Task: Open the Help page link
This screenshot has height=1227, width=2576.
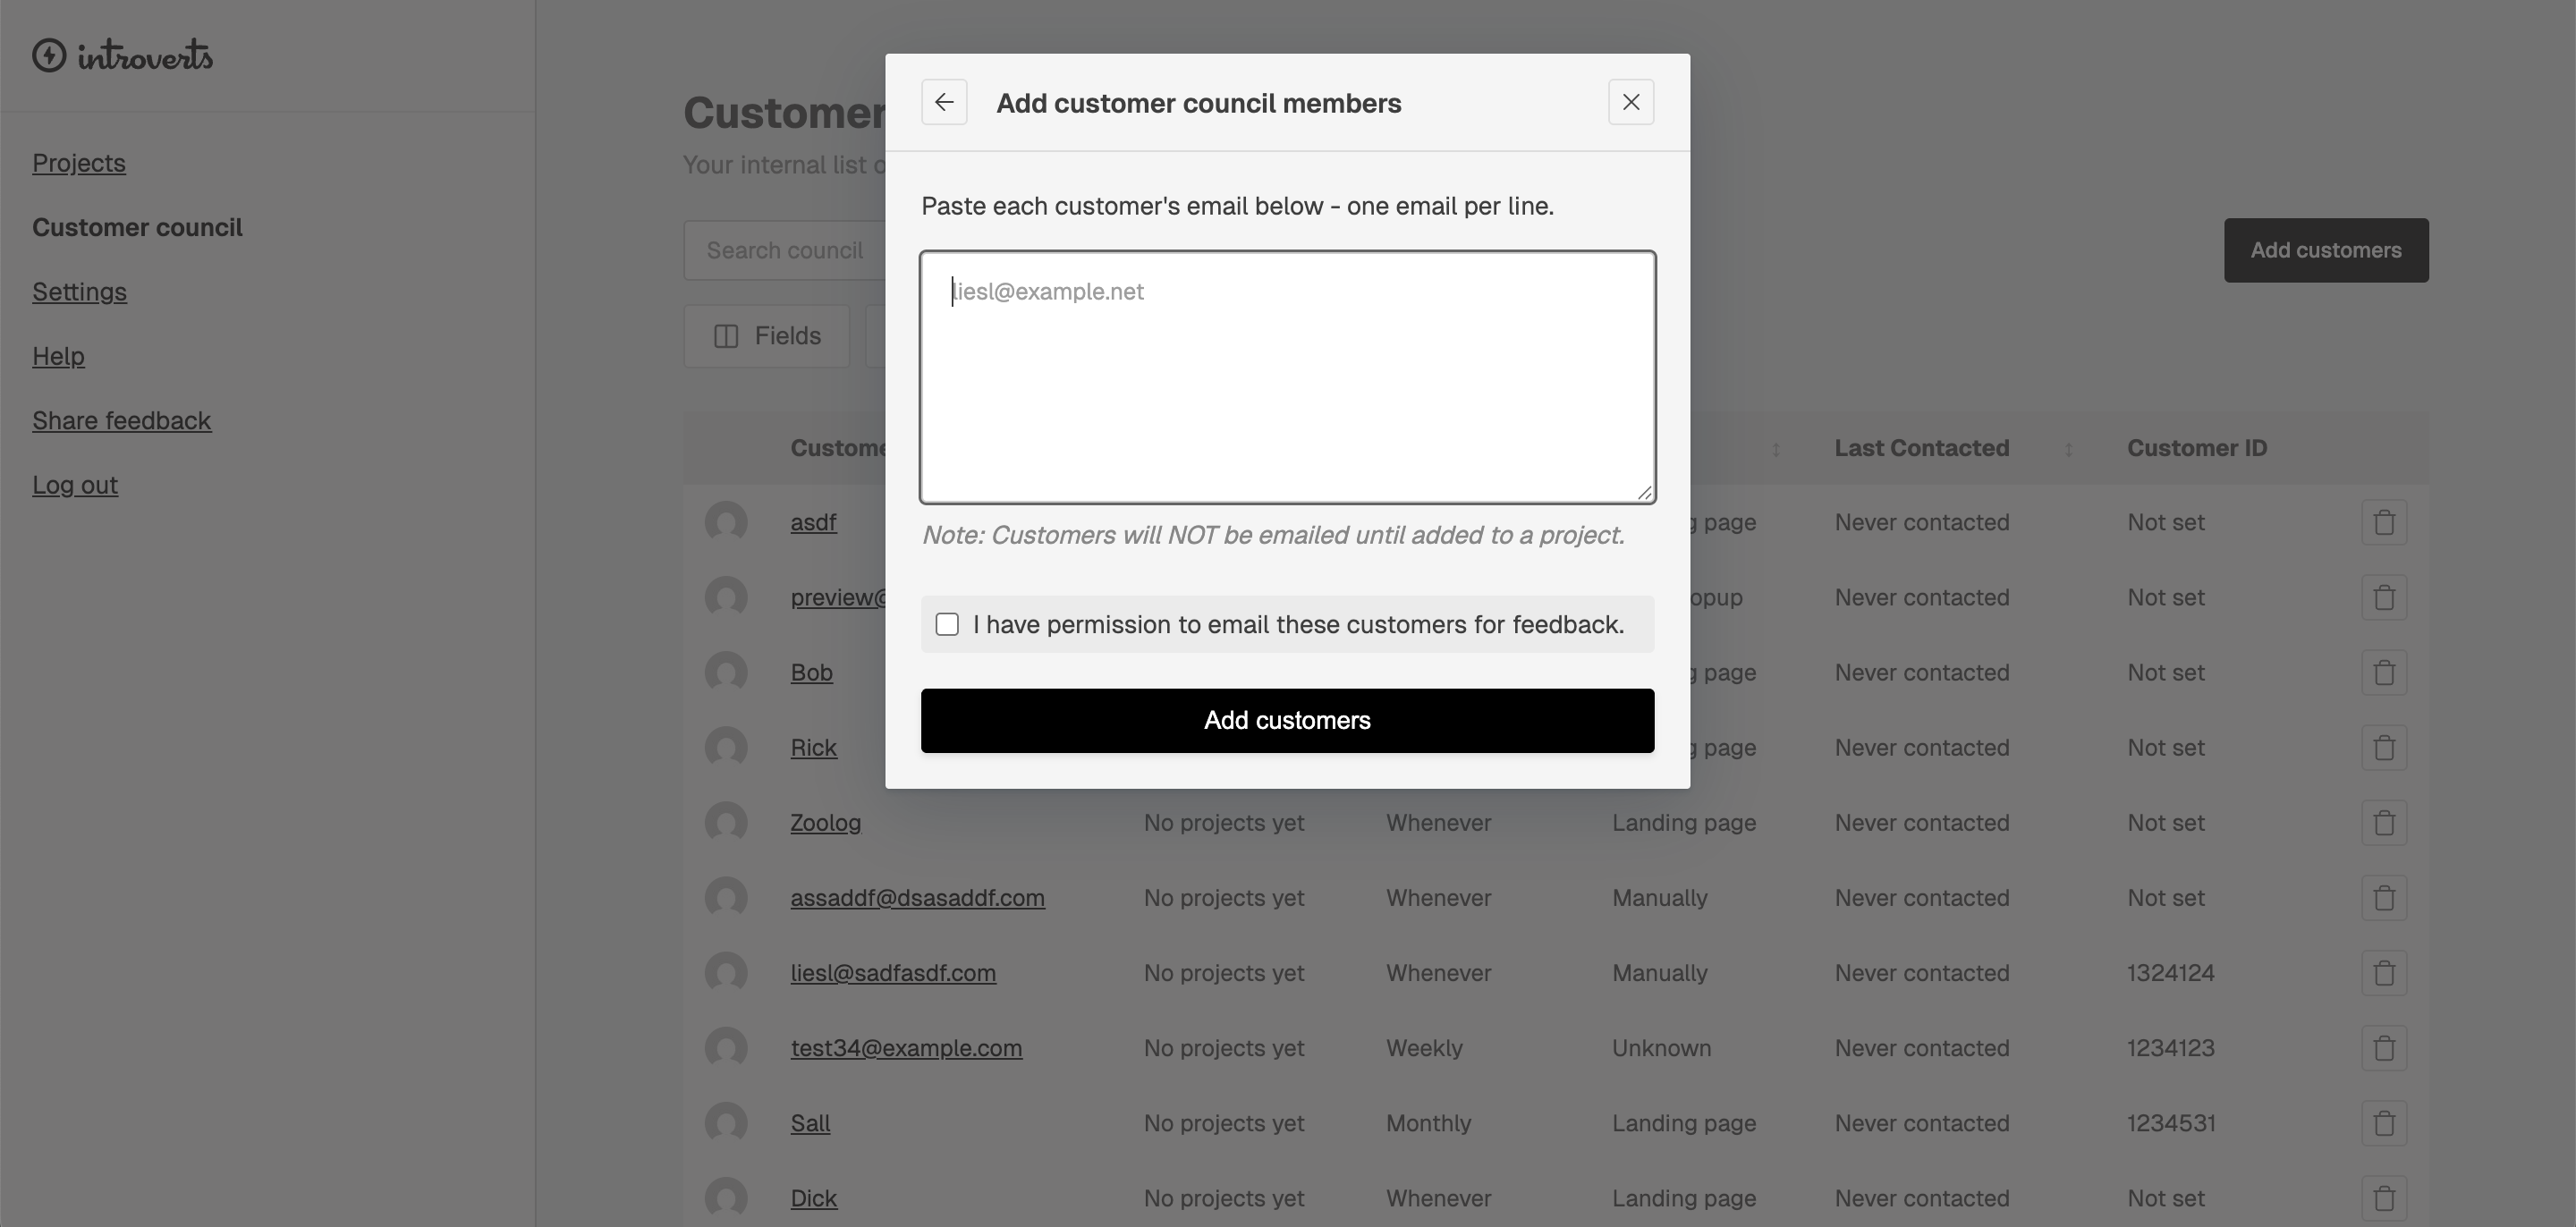Action: click(58, 356)
